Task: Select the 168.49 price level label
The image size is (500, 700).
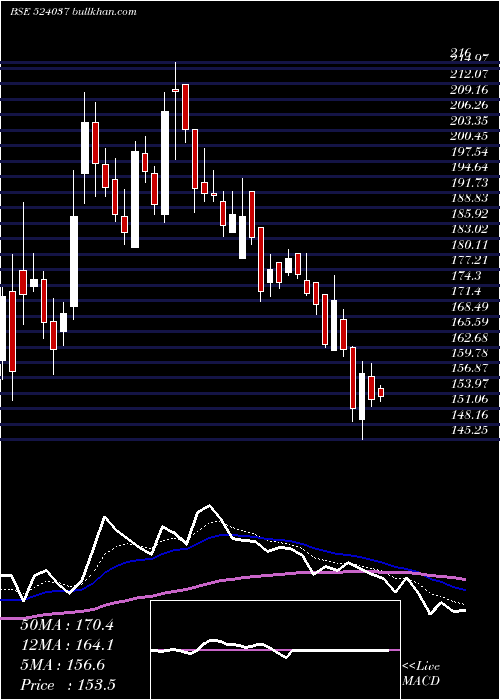Action: pos(469,306)
